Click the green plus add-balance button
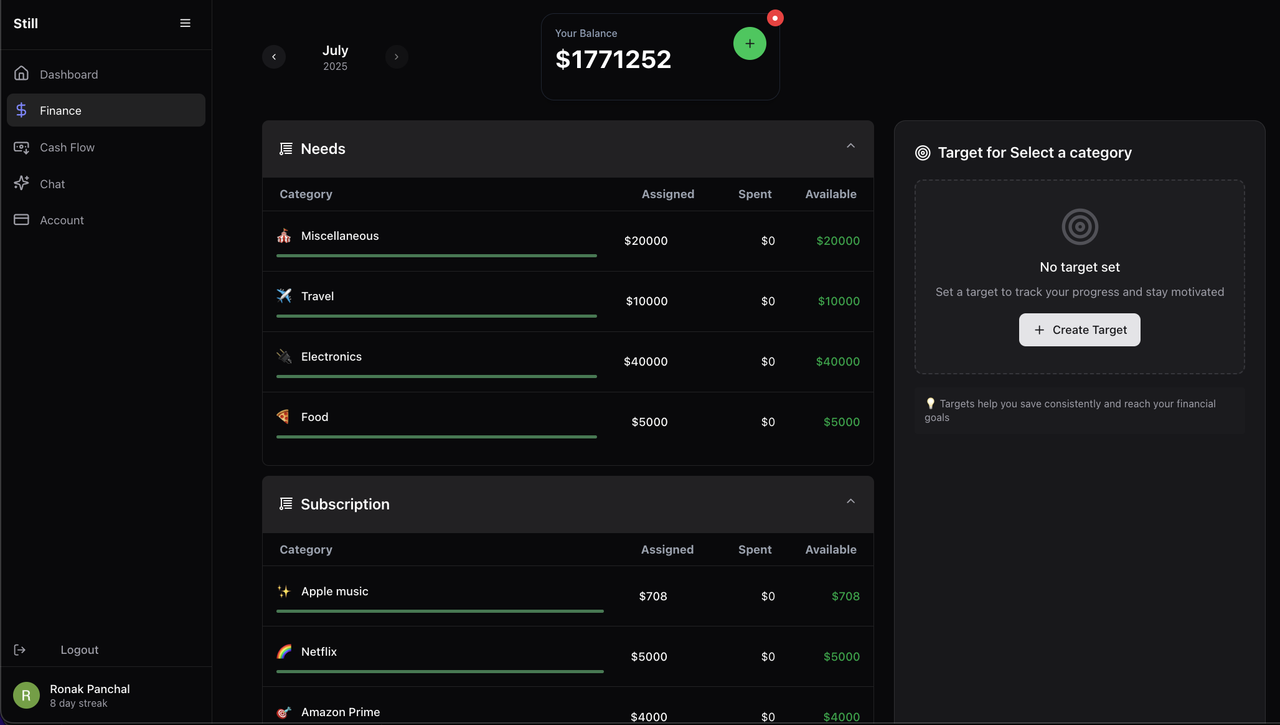This screenshot has height=725, width=1280. click(750, 43)
